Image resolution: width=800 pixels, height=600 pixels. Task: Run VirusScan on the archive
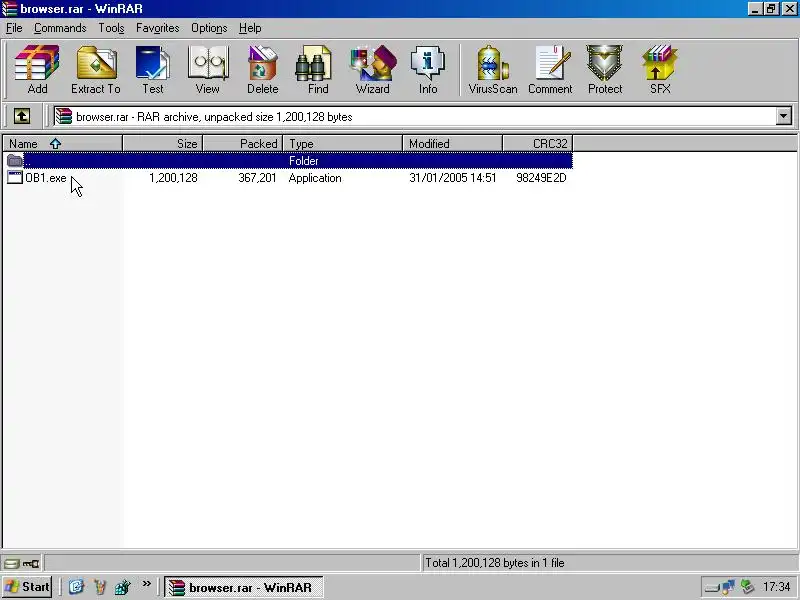pyautogui.click(x=493, y=70)
